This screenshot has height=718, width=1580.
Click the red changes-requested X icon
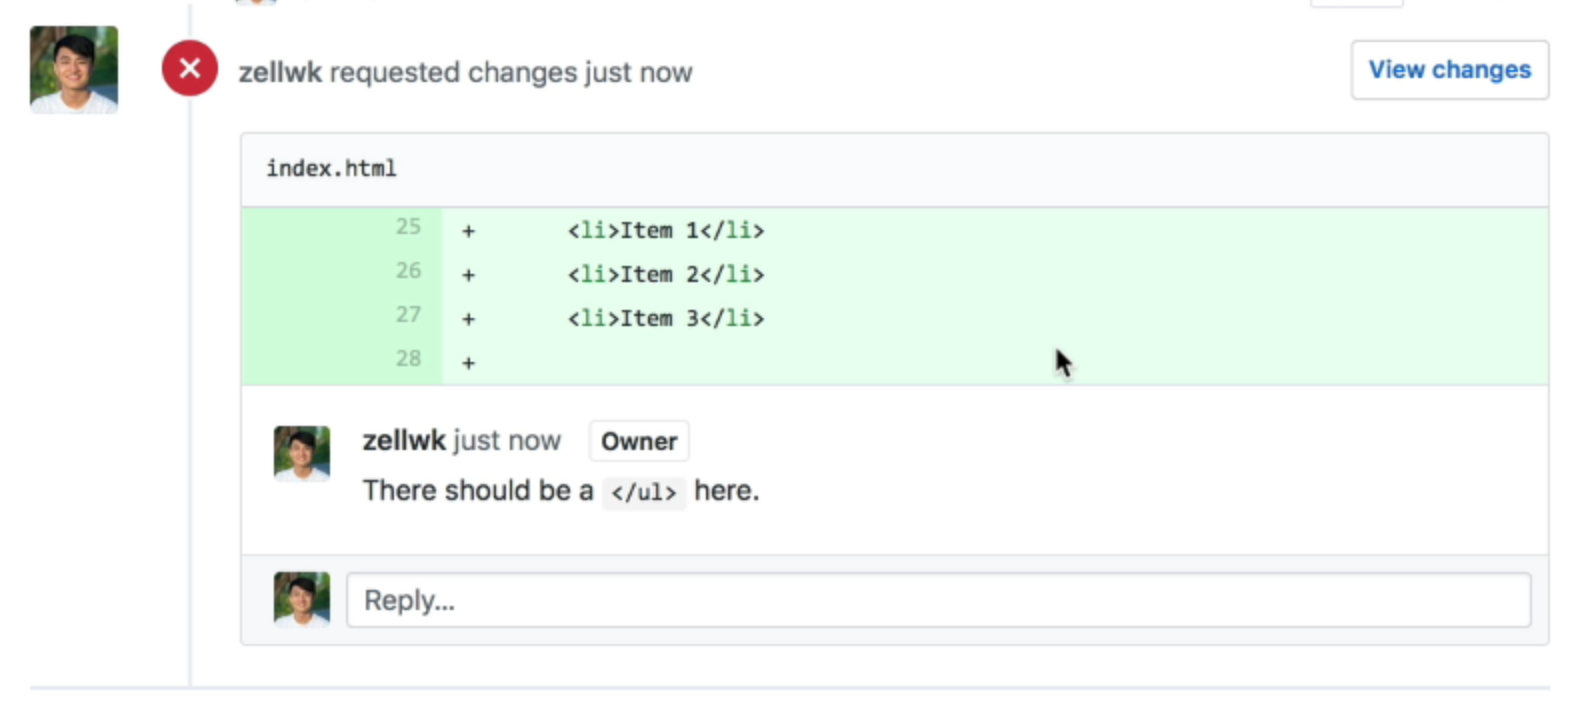[189, 68]
